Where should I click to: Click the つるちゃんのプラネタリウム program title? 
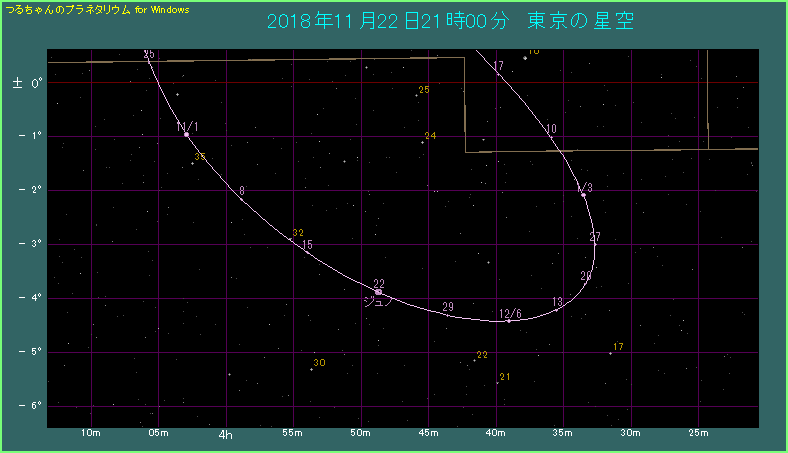(x=68, y=8)
